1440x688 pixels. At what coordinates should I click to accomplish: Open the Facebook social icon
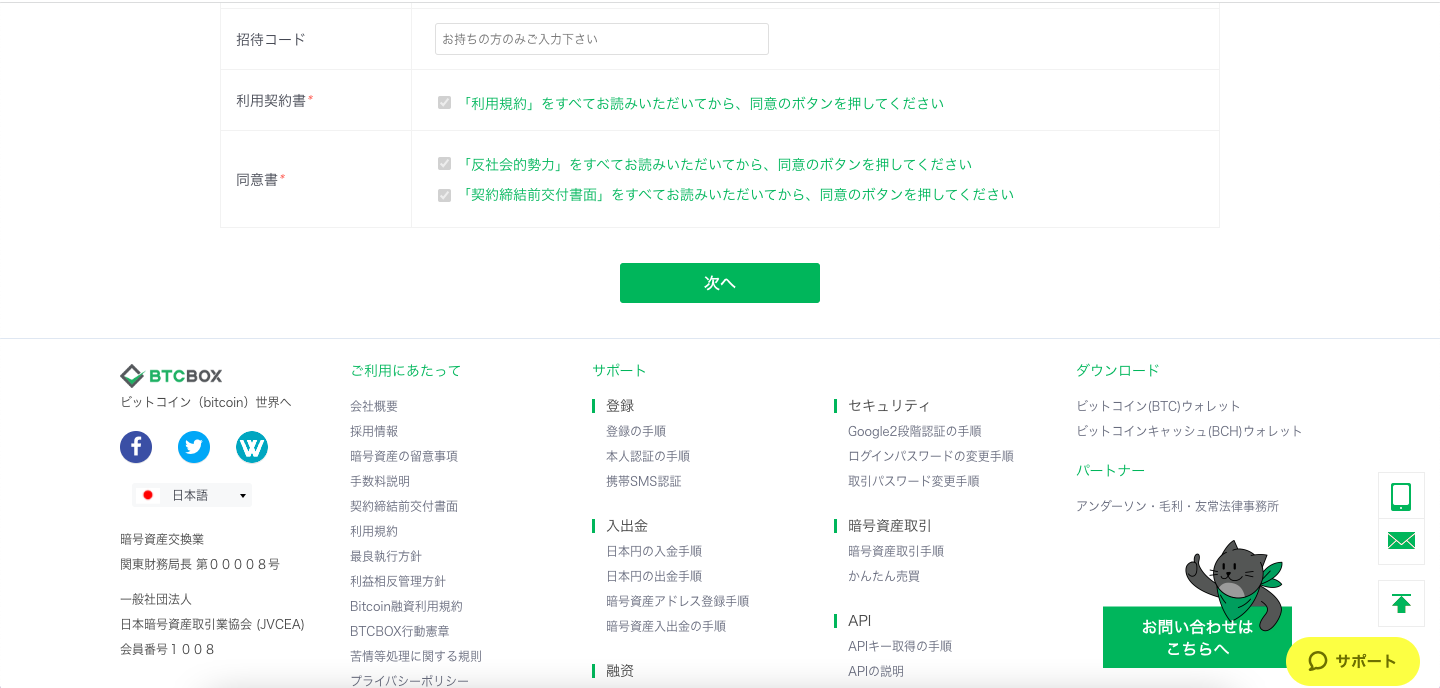click(136, 447)
